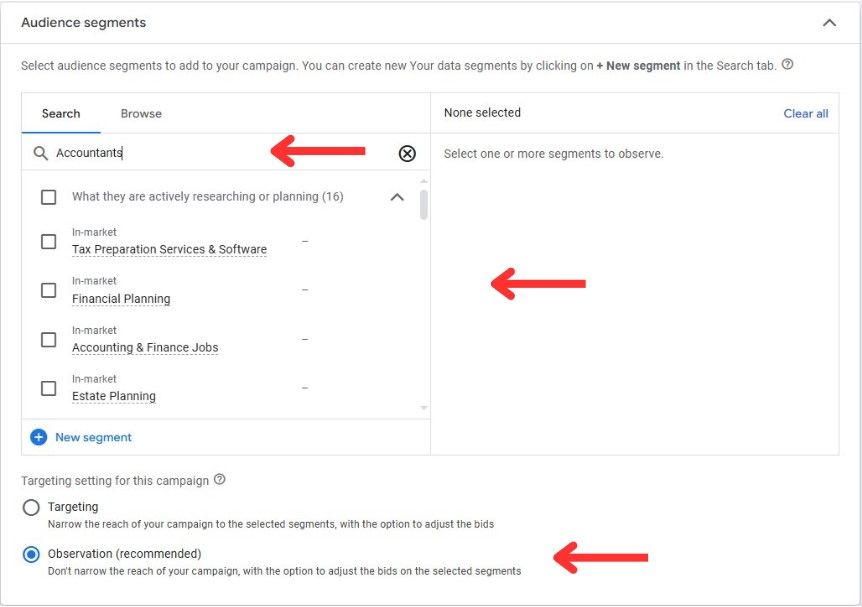Open help icon beside Search tab description
Screen dimensions: 862x607
coord(787,64)
